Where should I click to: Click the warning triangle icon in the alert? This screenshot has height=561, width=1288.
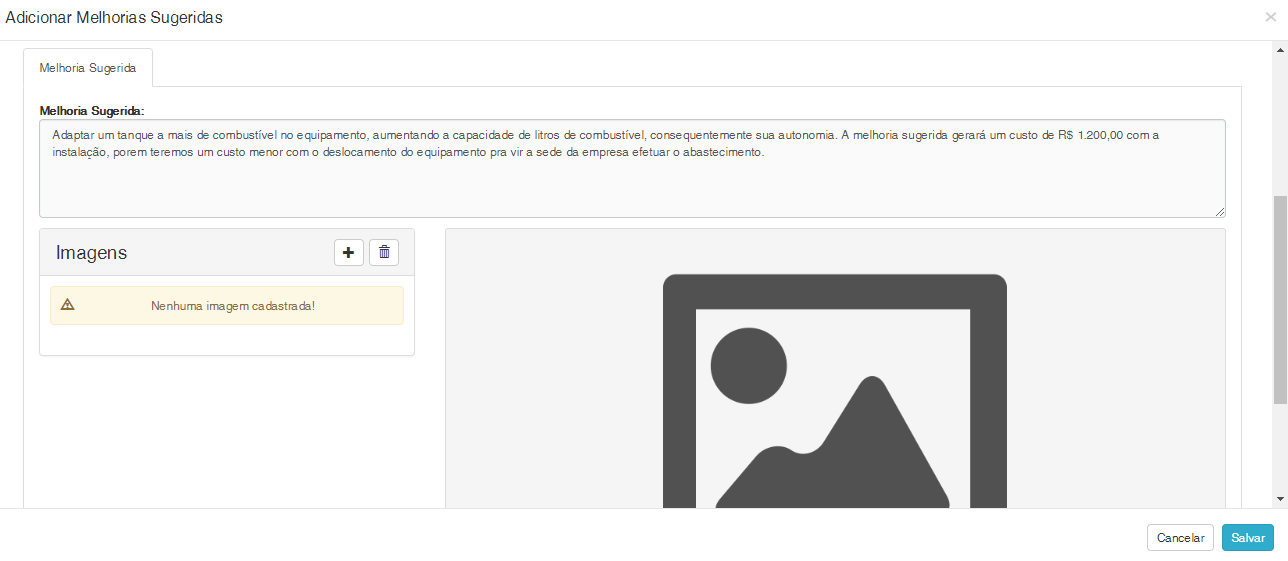click(x=68, y=305)
